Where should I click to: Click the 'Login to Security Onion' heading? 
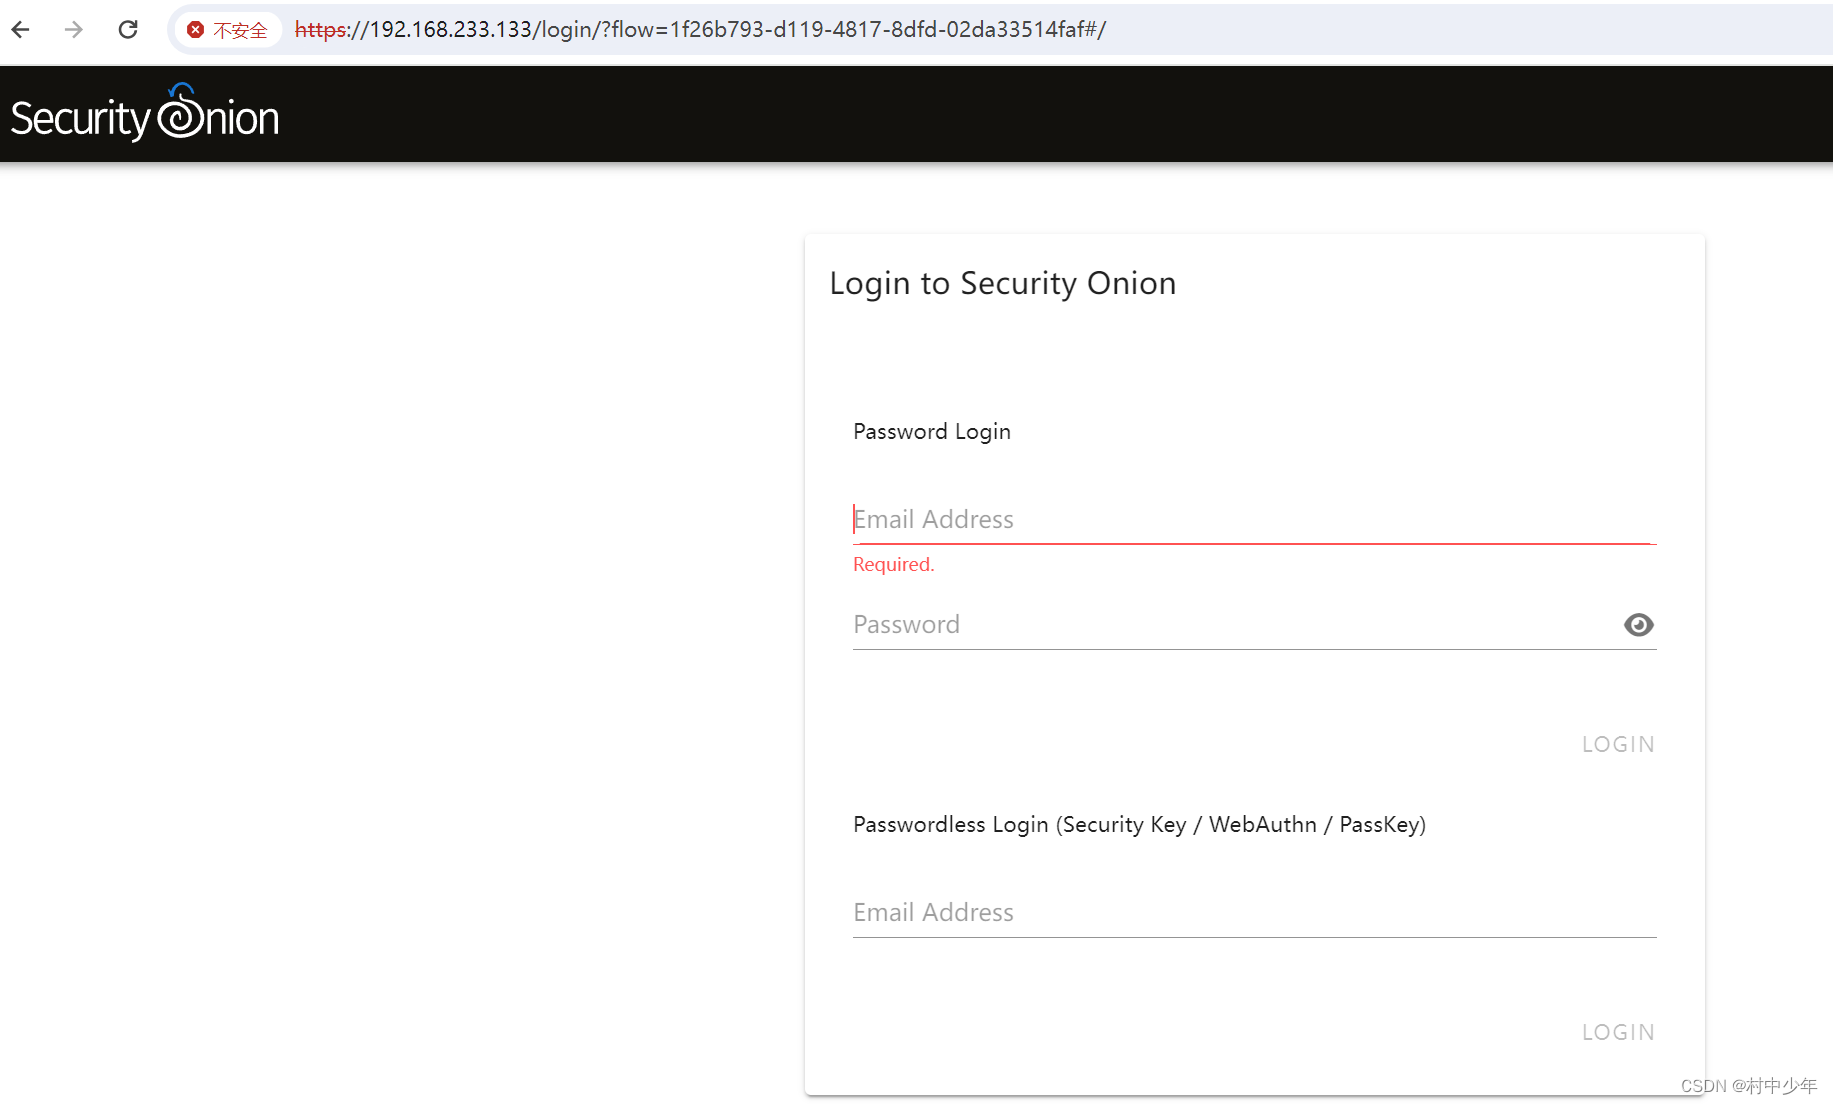tap(1002, 284)
